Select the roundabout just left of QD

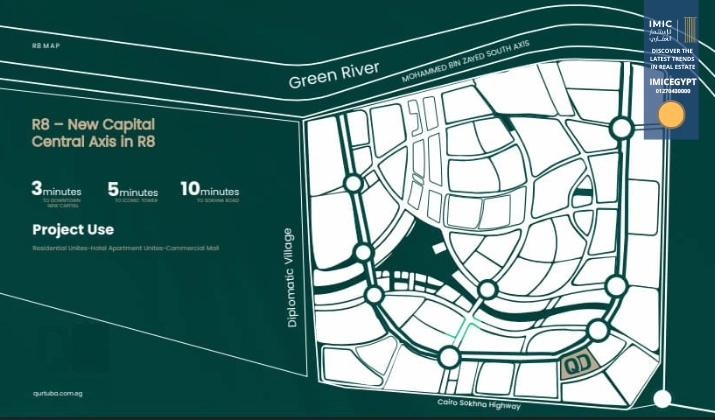[597, 330]
